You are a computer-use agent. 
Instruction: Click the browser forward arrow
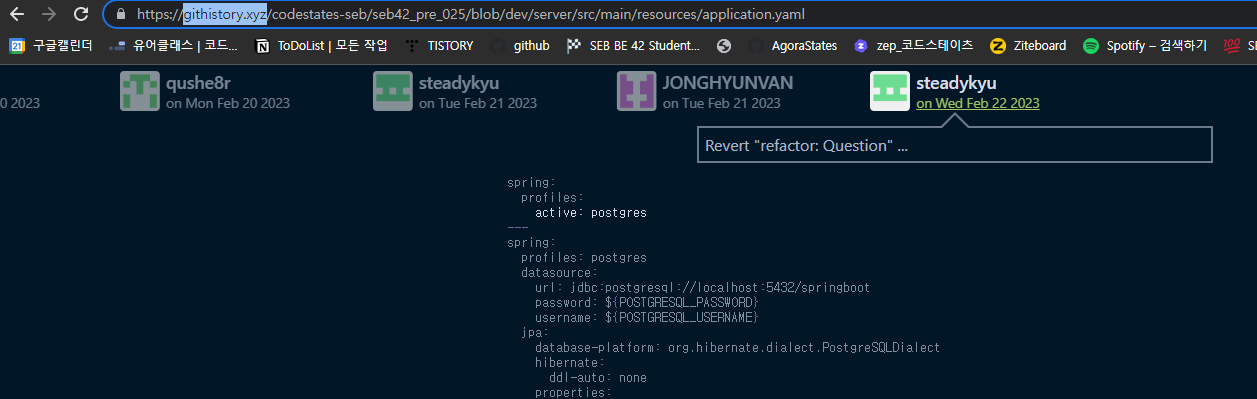[x=48, y=15]
